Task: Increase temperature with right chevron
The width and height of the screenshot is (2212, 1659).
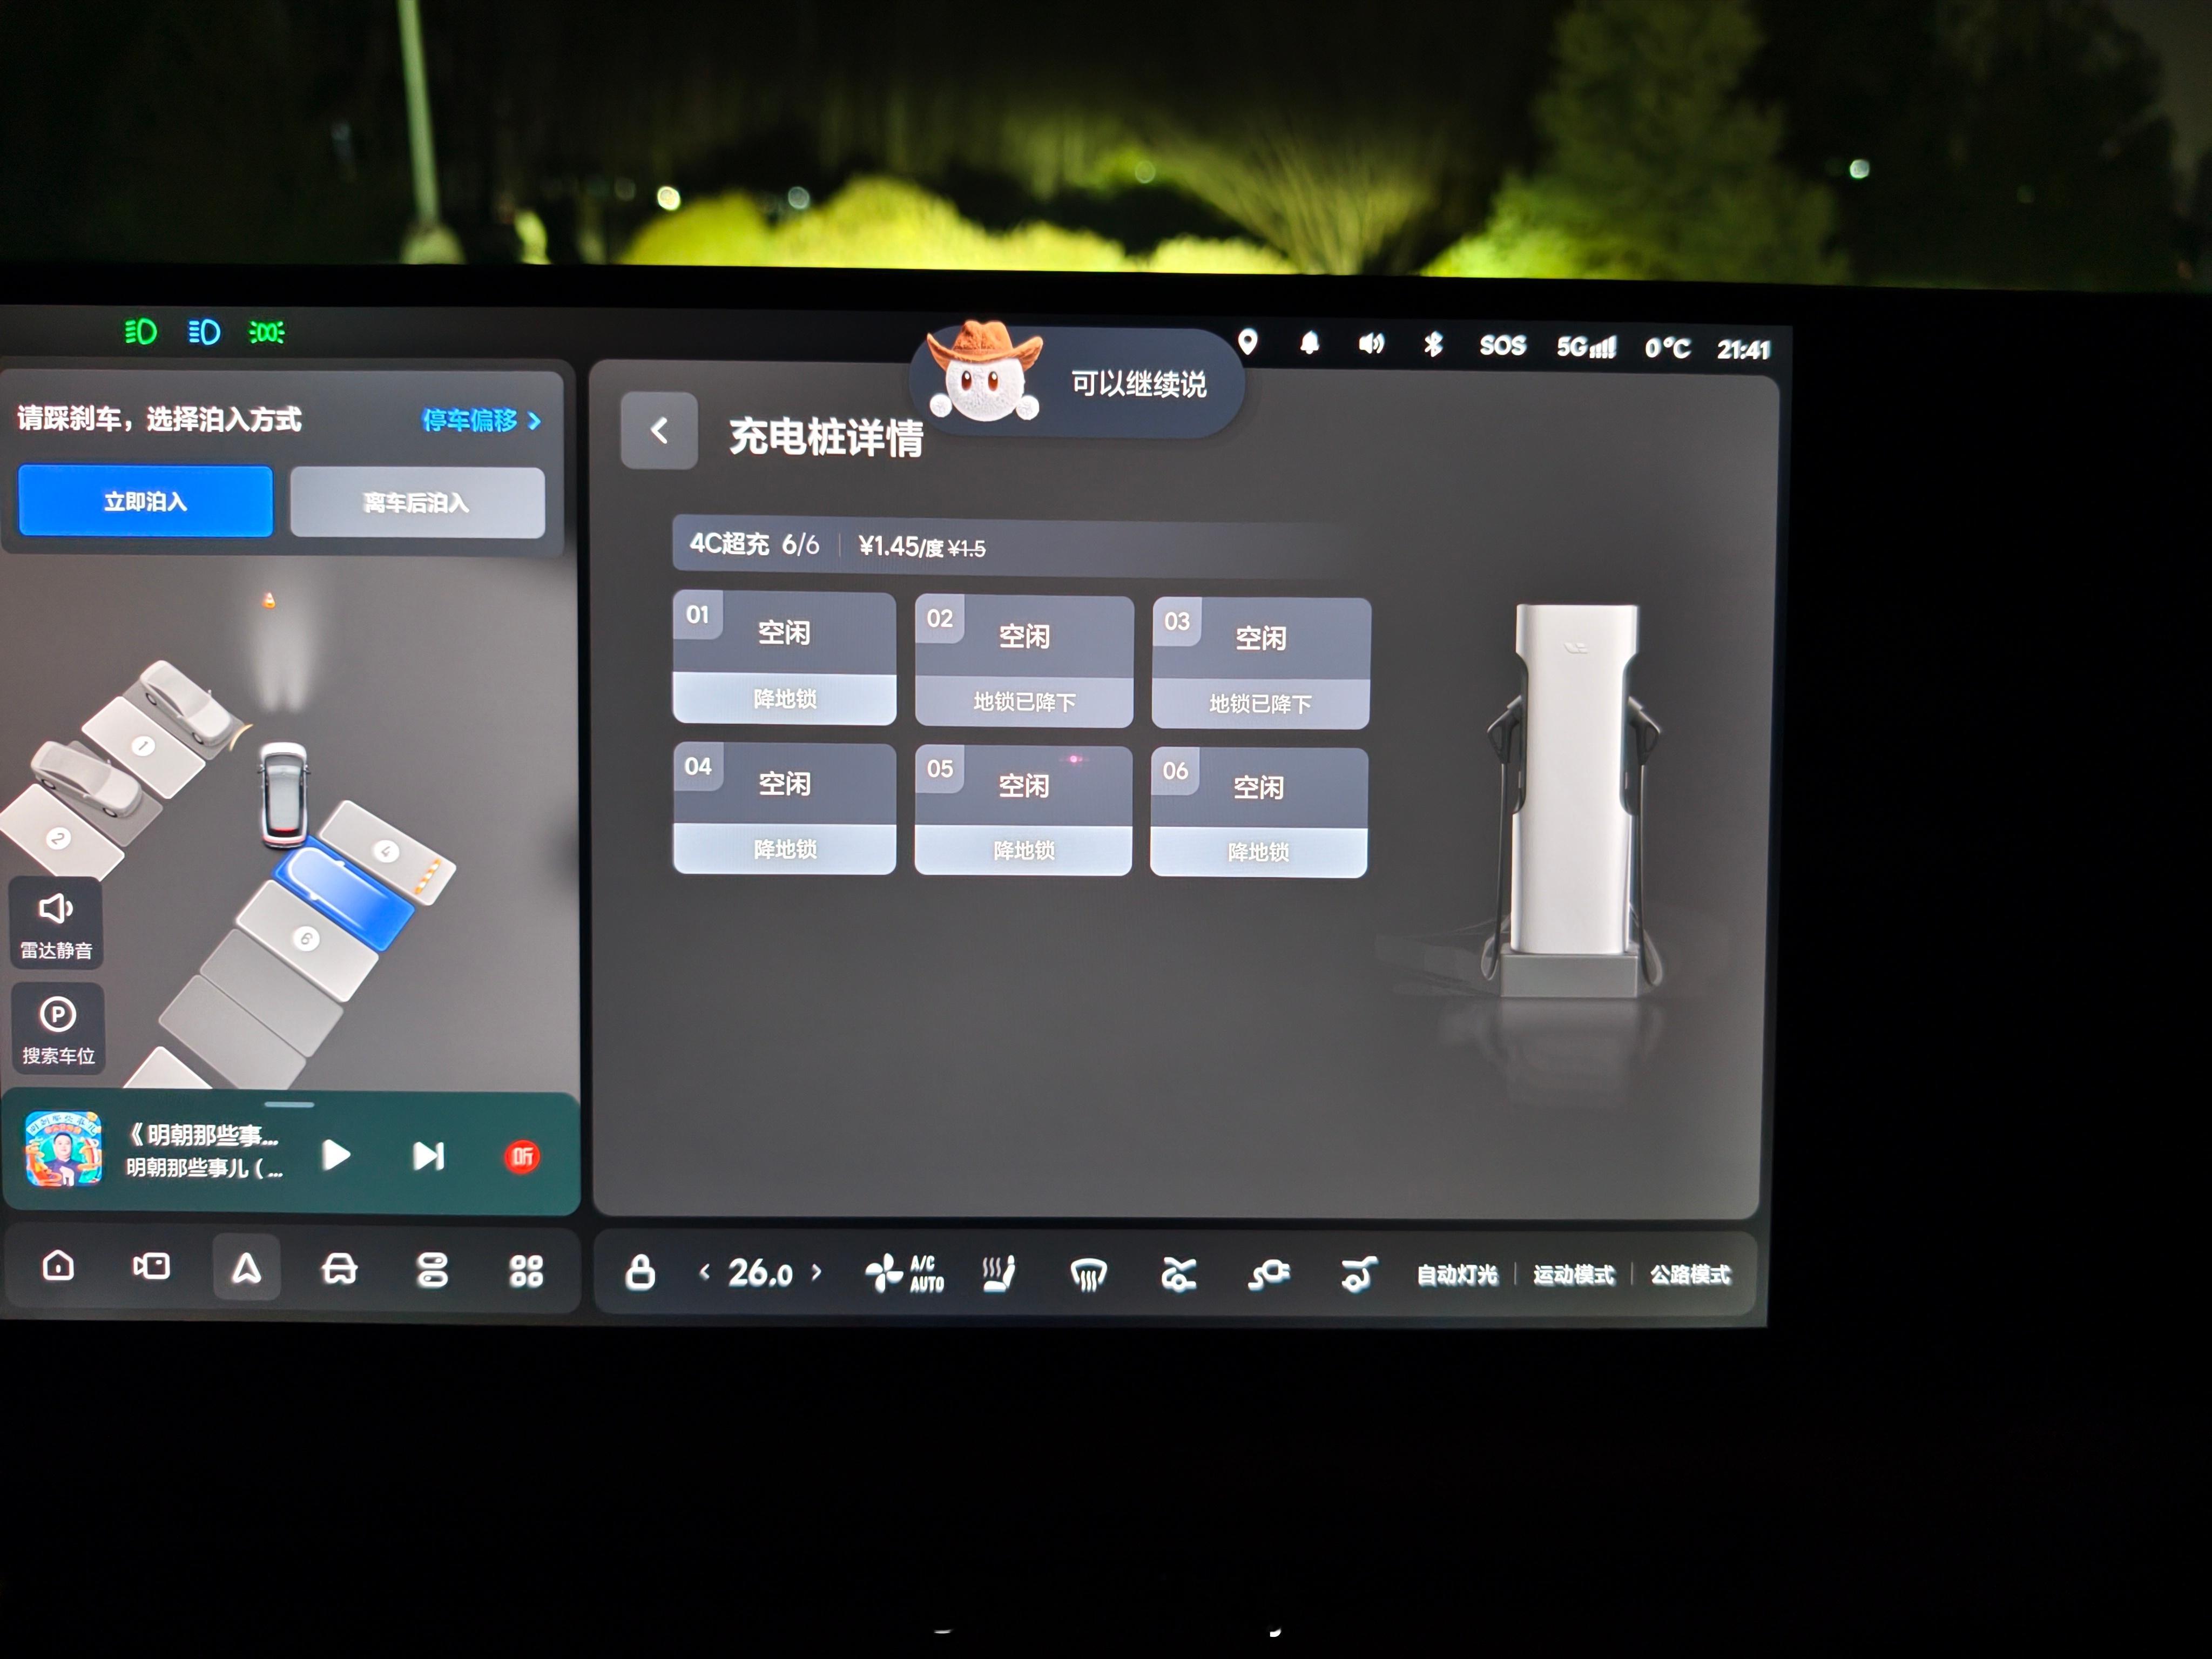Action: (817, 1272)
